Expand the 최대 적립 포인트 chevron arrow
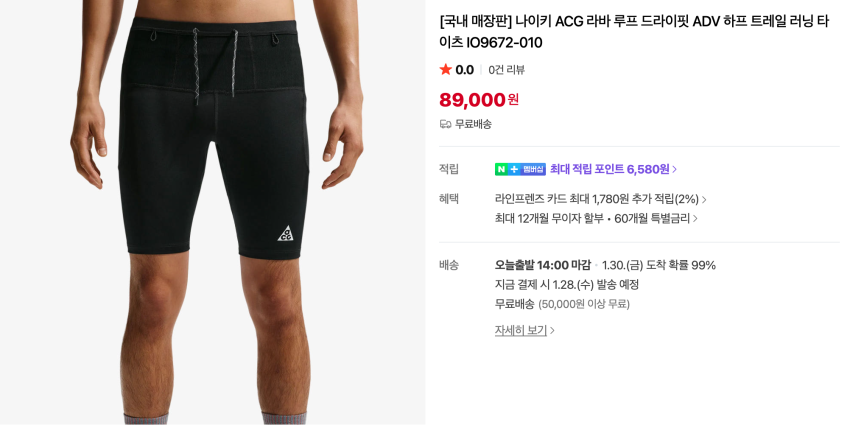Image resolution: width=850 pixels, height=425 pixels. (675, 170)
